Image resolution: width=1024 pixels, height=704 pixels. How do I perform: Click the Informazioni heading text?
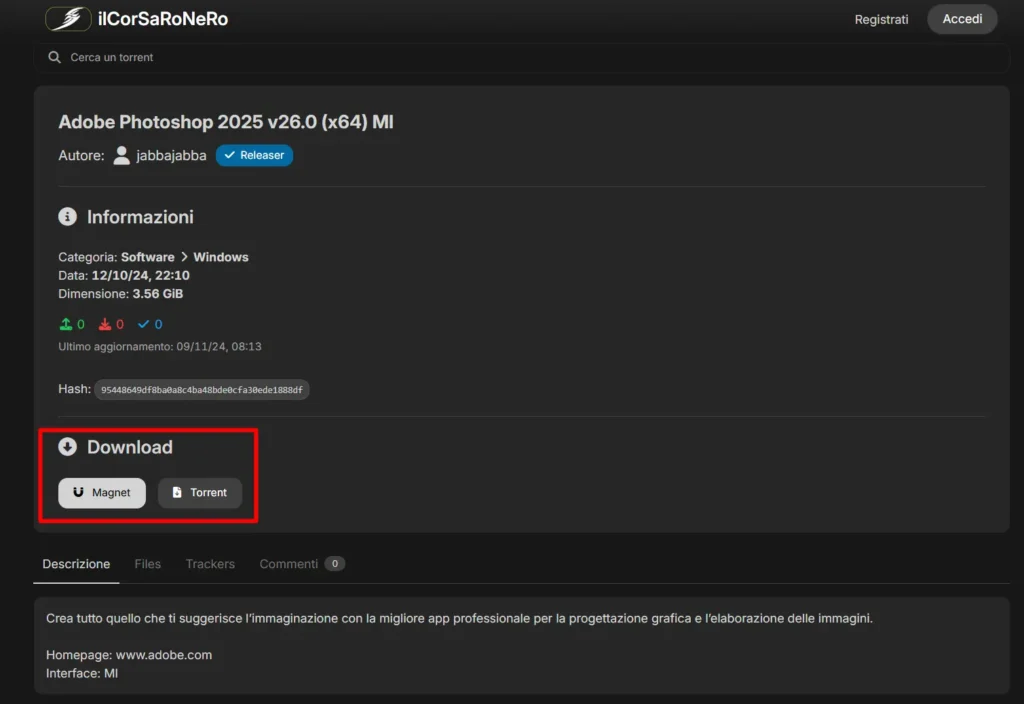140,217
